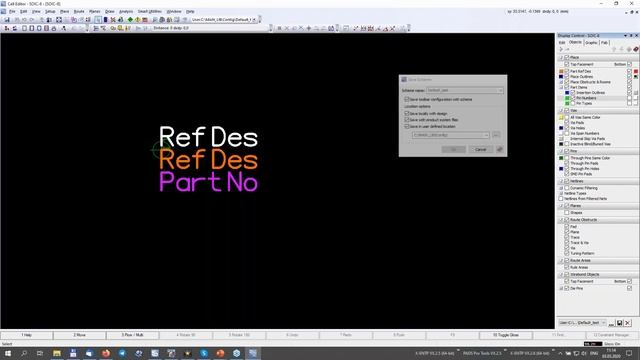Click the Fit Board view icon in toolbar
Viewport: 640px width, 360px height.
pos(59,20)
